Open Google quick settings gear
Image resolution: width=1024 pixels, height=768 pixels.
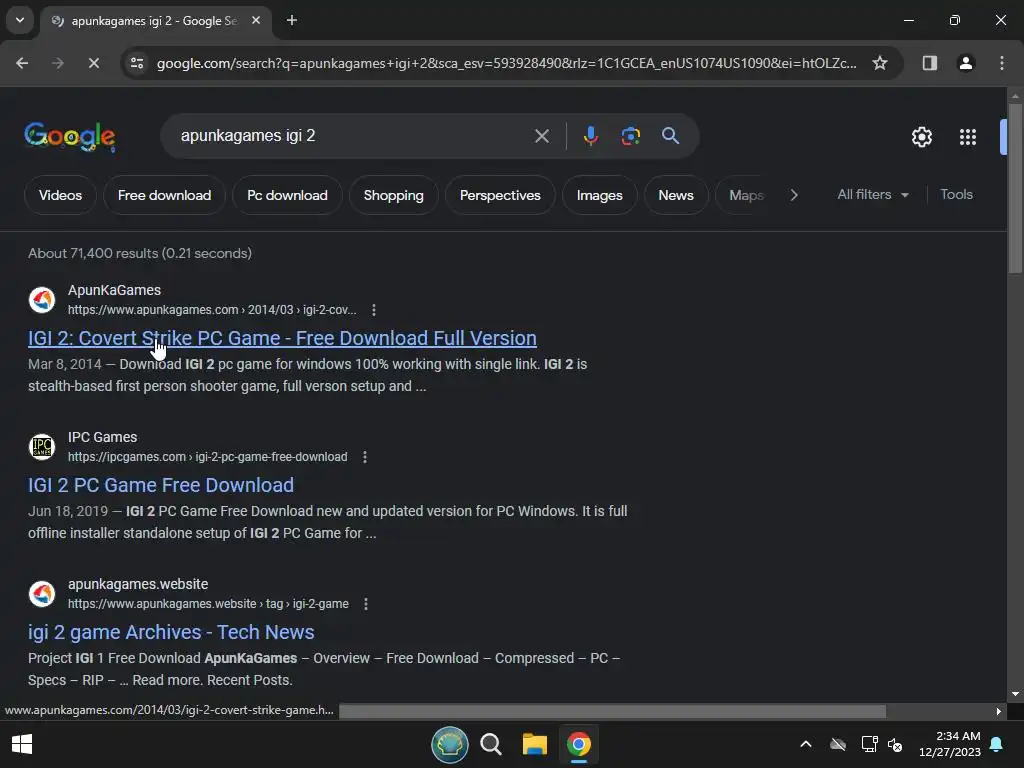click(x=921, y=137)
